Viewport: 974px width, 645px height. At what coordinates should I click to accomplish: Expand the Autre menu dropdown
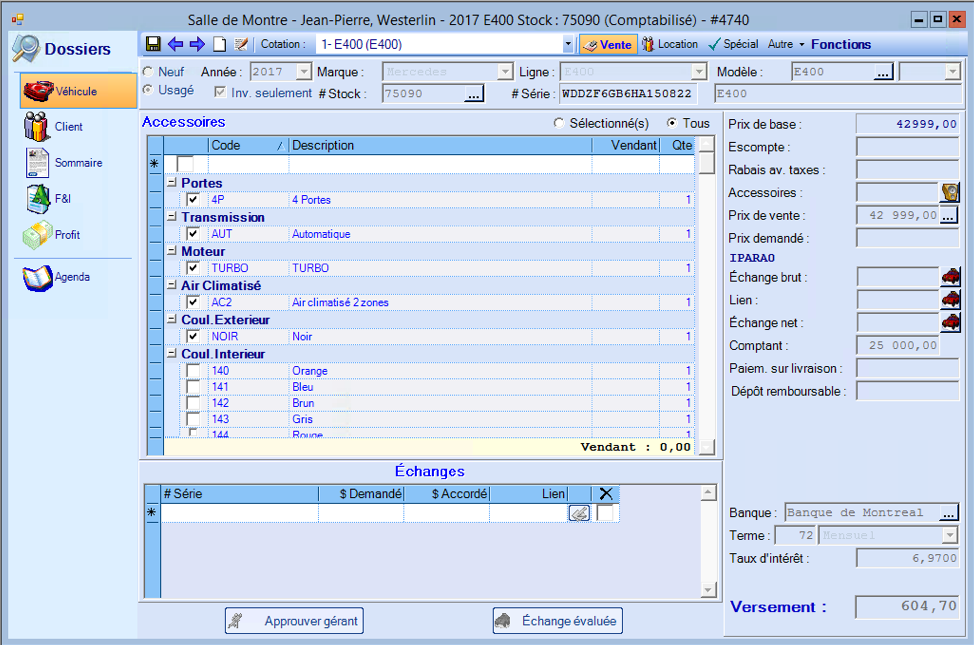[785, 45]
